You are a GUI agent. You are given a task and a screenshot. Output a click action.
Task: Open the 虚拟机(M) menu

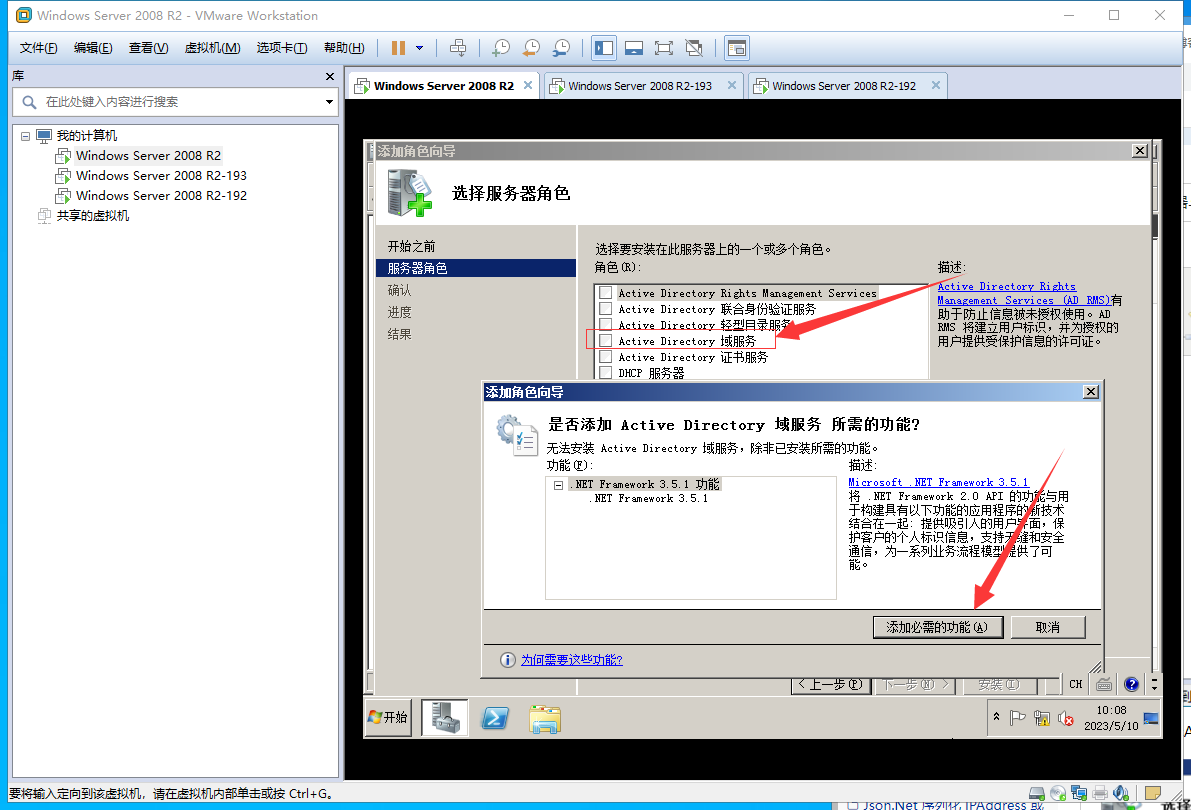(x=213, y=48)
